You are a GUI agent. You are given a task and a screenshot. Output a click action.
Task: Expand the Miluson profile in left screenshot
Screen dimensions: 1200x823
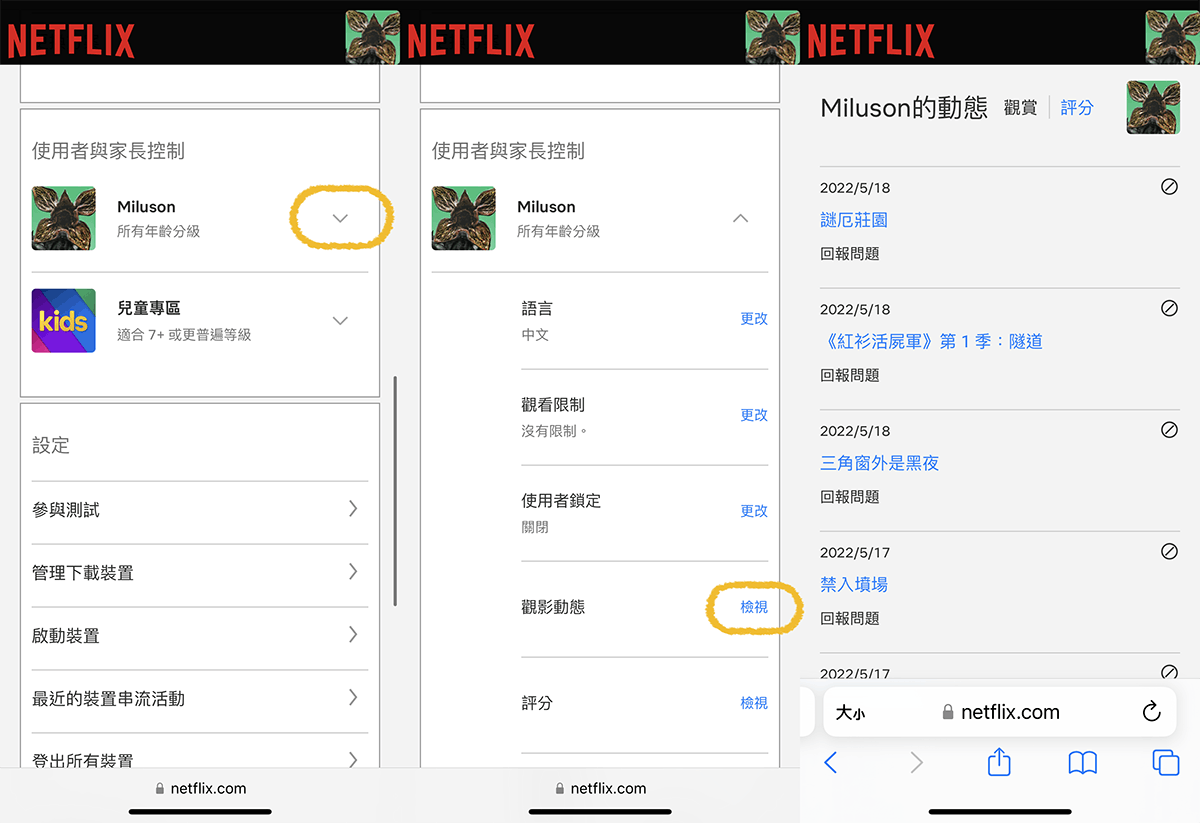[340, 218]
